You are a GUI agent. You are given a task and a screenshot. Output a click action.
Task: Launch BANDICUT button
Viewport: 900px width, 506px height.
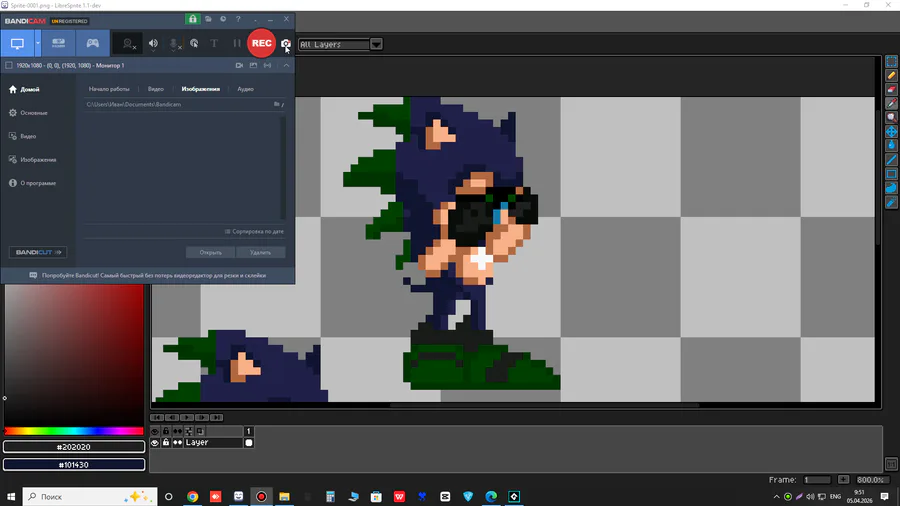click(38, 252)
